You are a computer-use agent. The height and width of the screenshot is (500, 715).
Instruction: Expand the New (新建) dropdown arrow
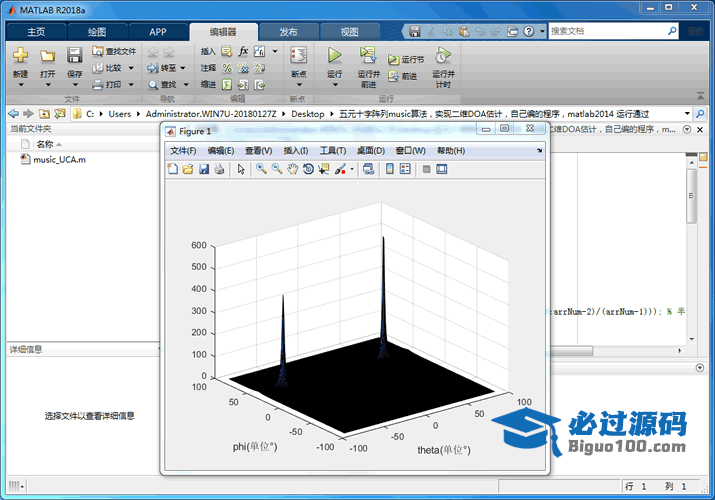tap(21, 85)
